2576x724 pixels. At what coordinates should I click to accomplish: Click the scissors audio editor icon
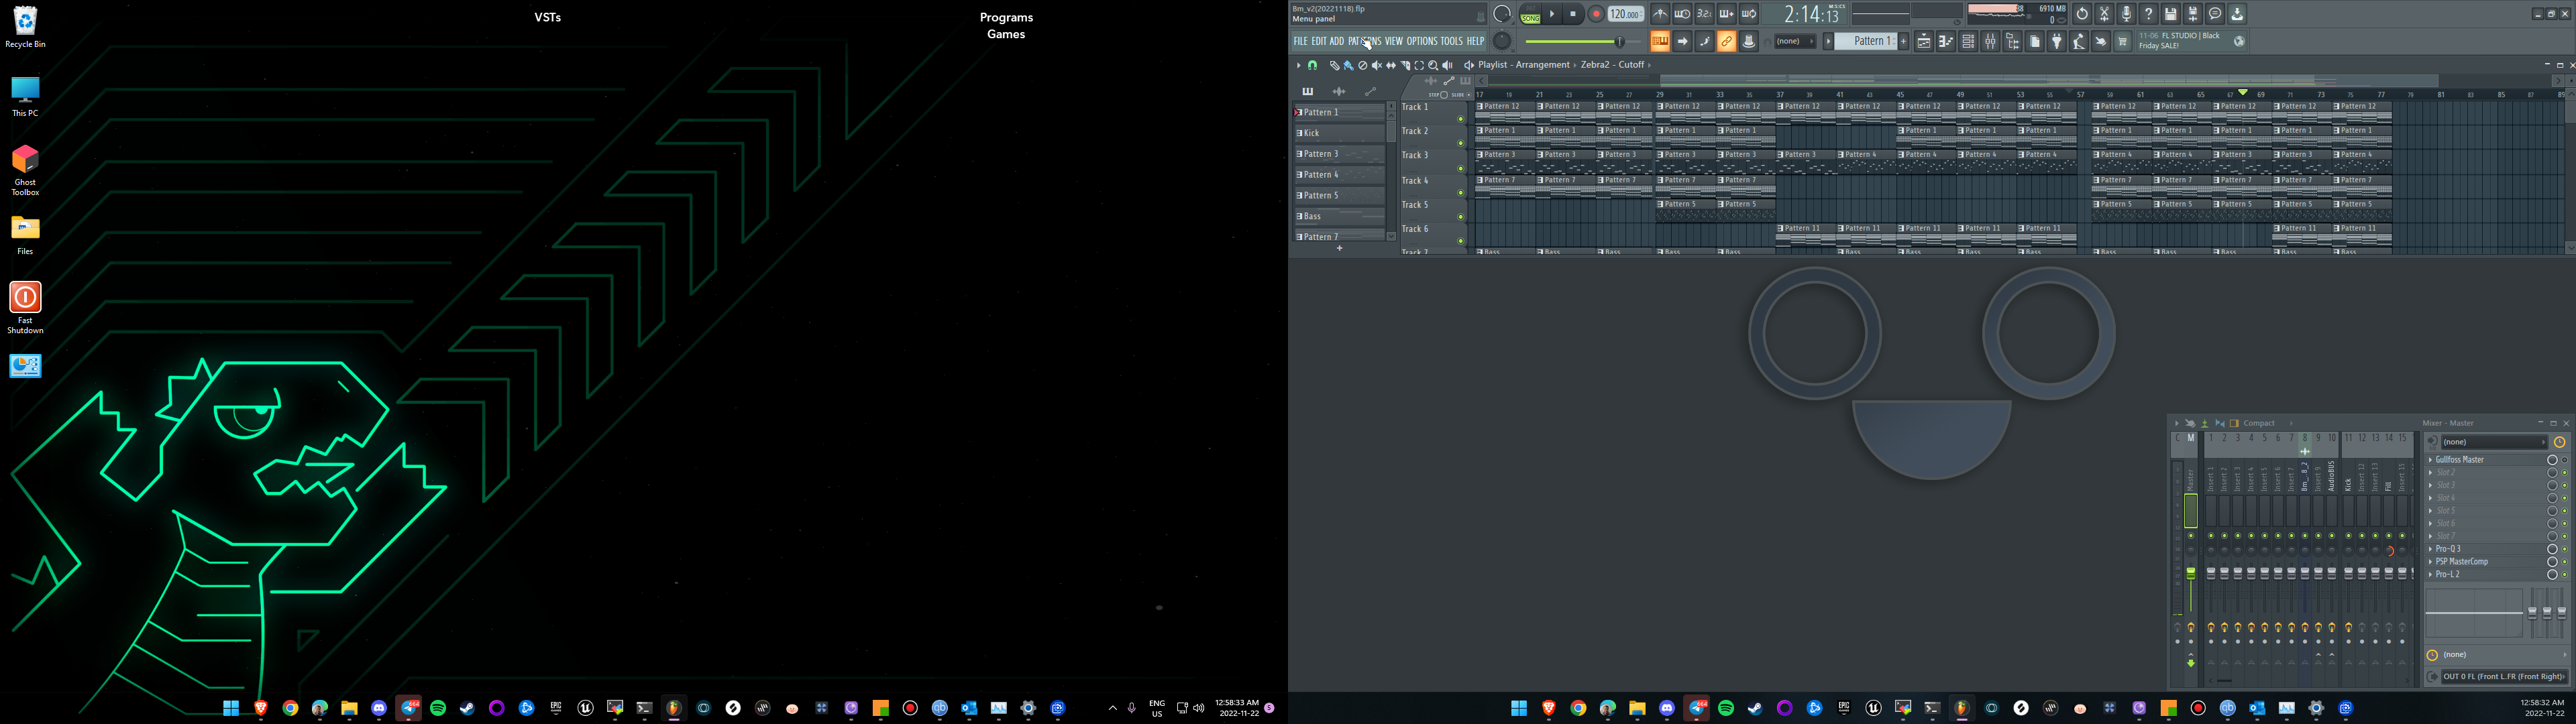point(2104,14)
